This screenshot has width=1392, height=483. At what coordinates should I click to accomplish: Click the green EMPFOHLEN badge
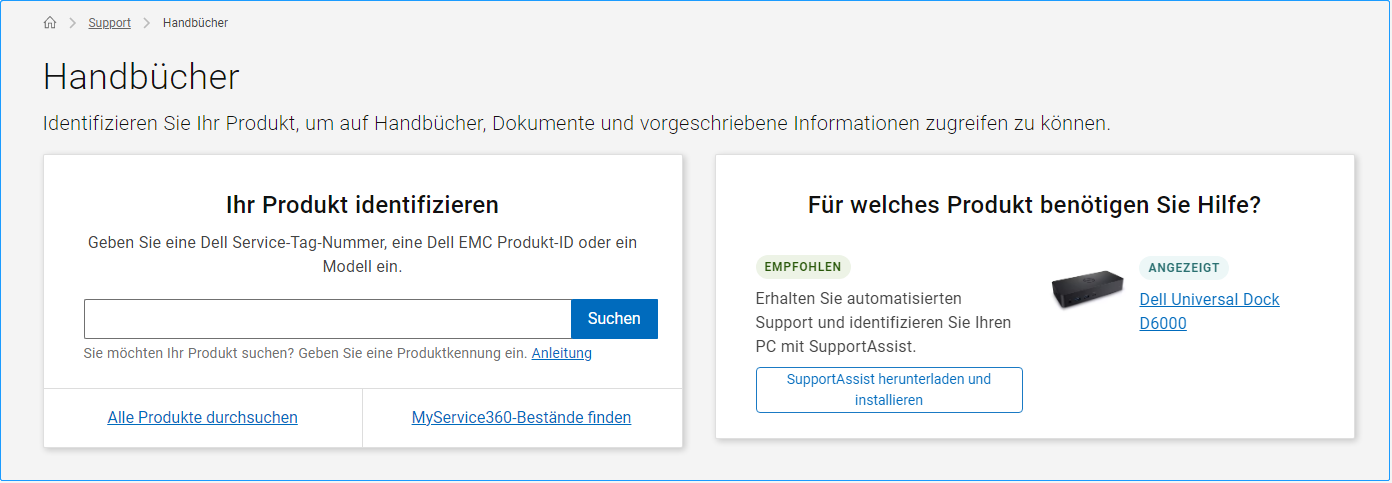[803, 267]
